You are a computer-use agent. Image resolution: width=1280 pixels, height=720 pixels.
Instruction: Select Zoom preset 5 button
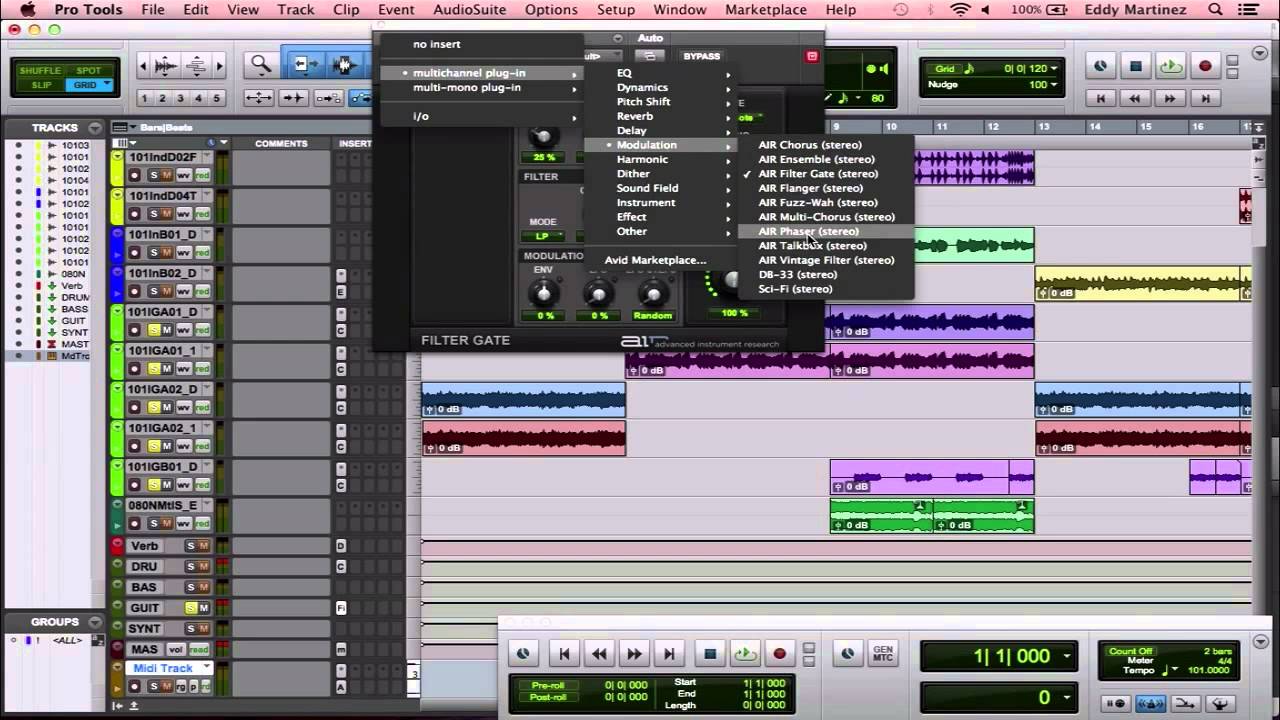click(216, 98)
